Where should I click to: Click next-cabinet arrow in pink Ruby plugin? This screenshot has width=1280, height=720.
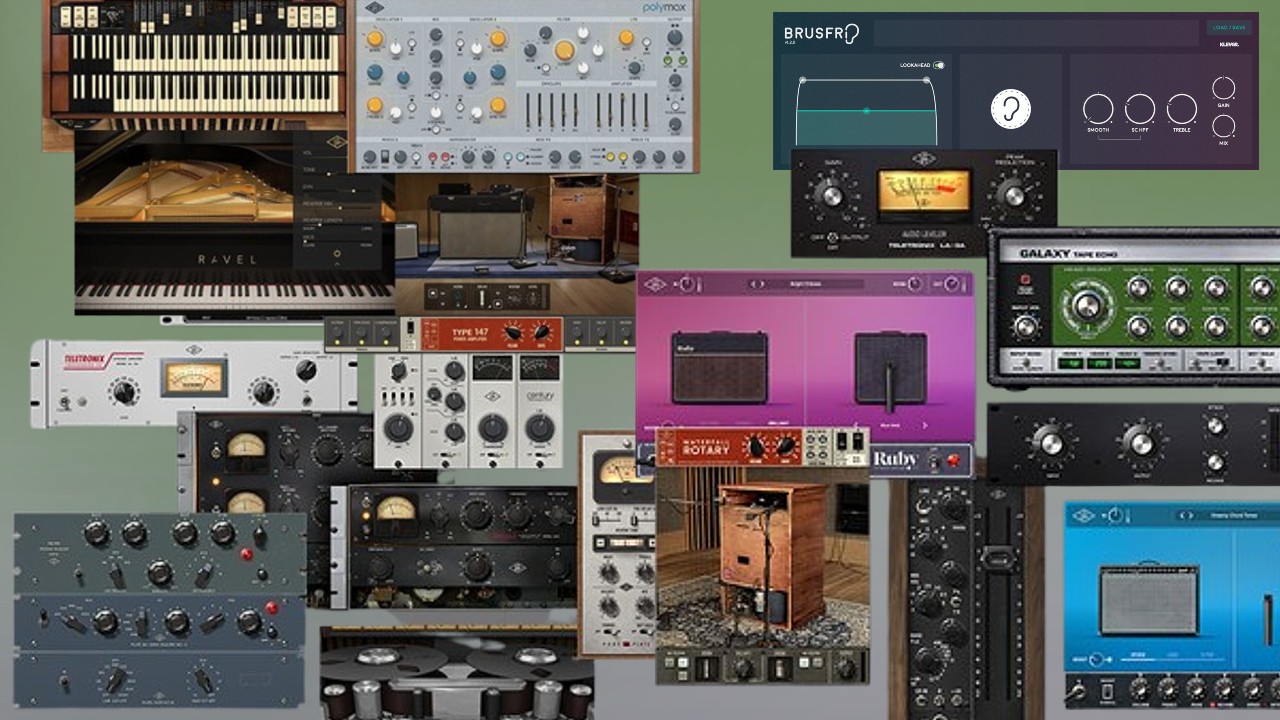coord(923,426)
